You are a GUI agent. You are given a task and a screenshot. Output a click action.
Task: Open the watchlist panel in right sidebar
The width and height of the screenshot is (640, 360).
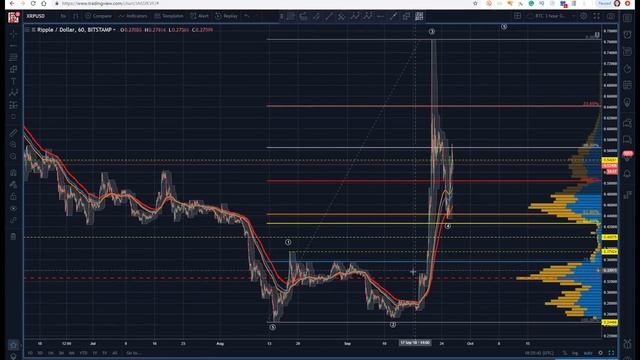(x=627, y=18)
